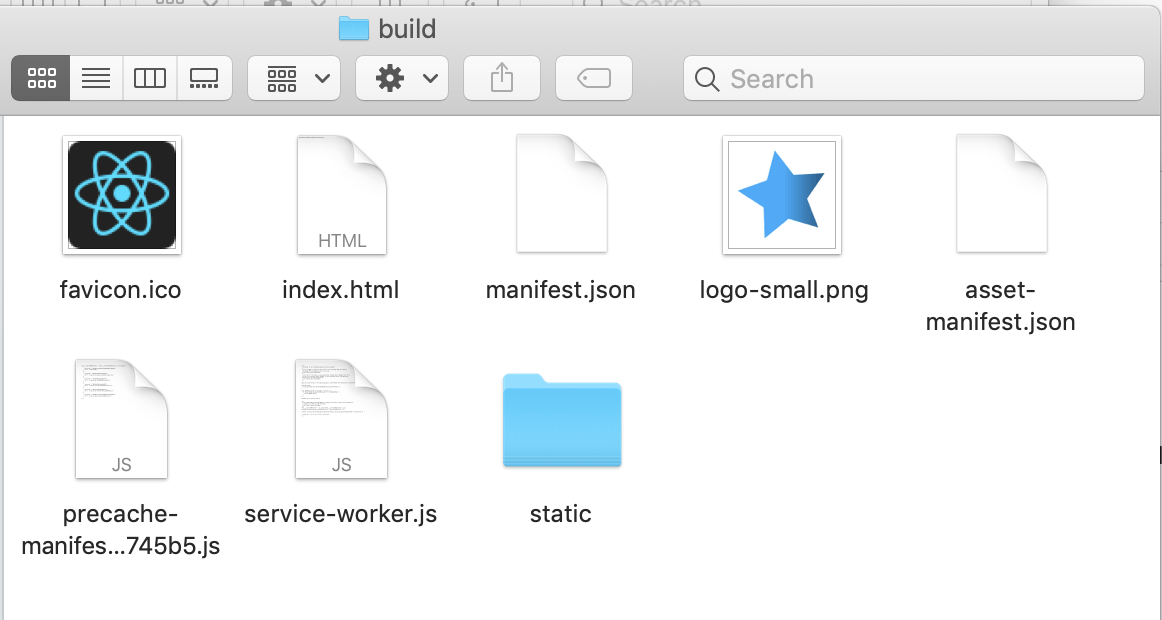Select the logo-small.png star image
1162x620 pixels.
(781, 194)
